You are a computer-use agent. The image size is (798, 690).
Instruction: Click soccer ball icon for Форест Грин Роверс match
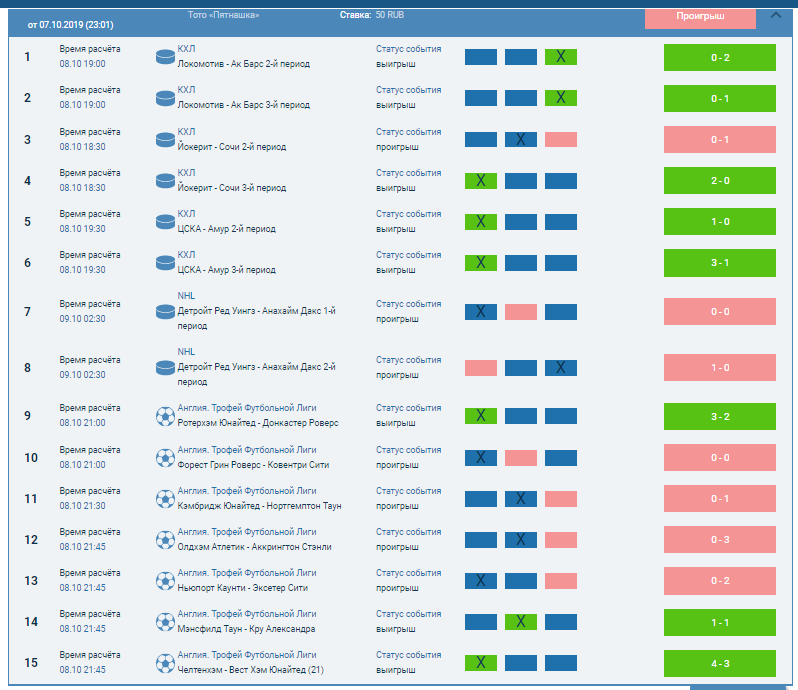coord(165,458)
